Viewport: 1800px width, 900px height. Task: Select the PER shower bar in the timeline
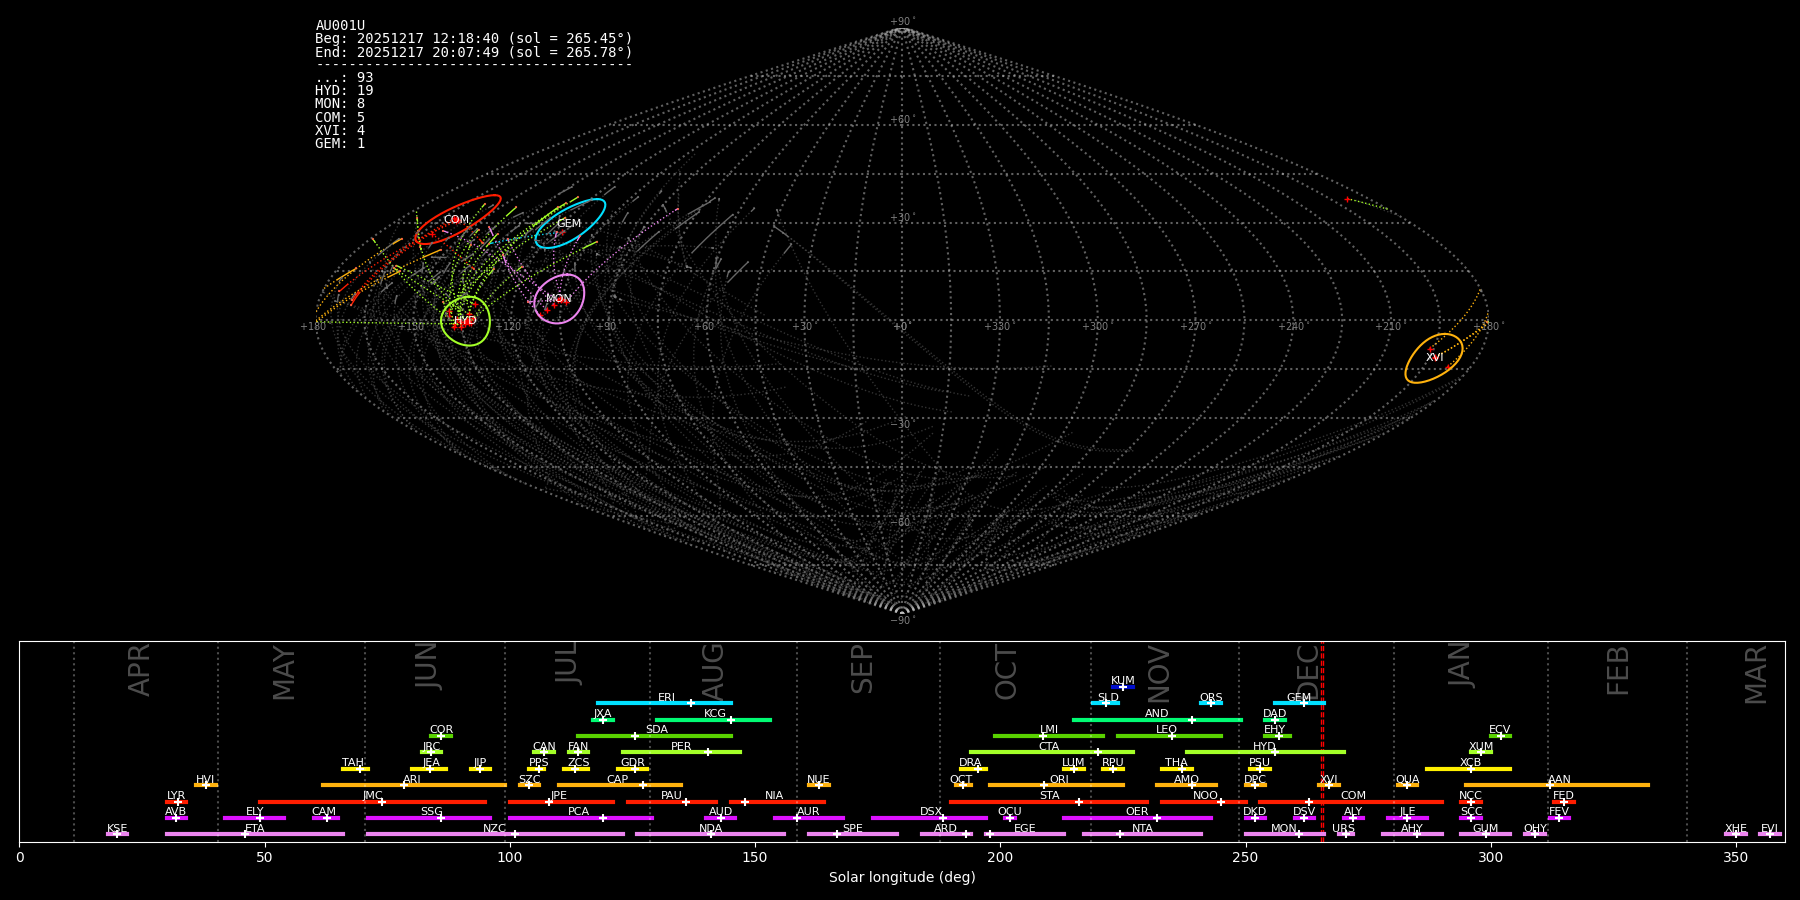[681, 752]
